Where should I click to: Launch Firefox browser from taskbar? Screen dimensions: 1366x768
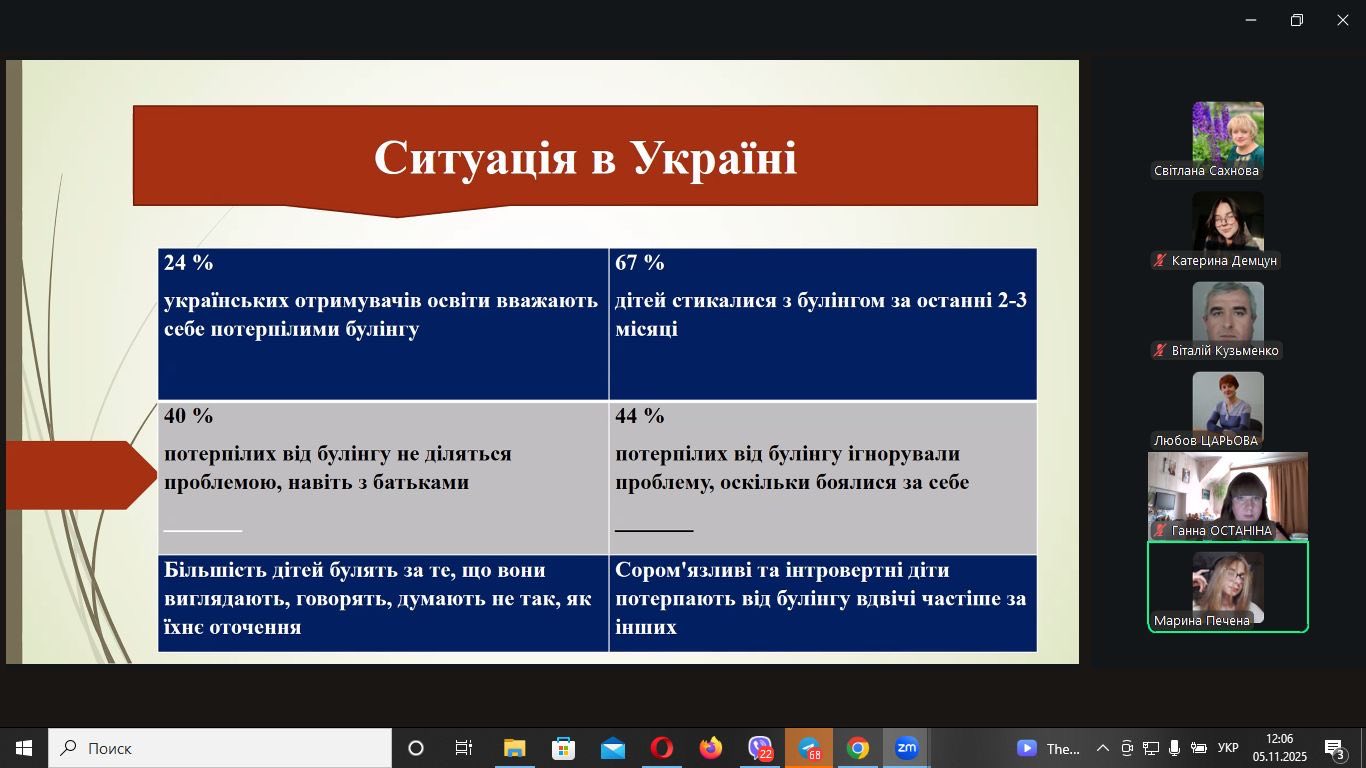point(711,748)
